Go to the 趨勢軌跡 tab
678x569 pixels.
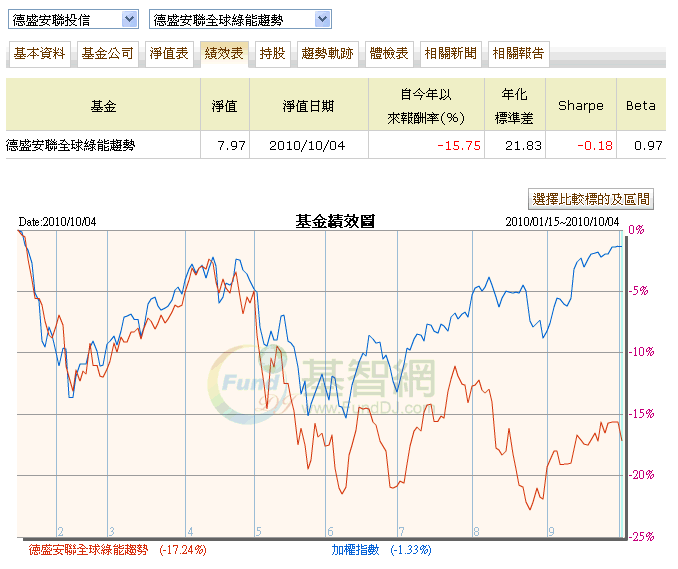[327, 54]
